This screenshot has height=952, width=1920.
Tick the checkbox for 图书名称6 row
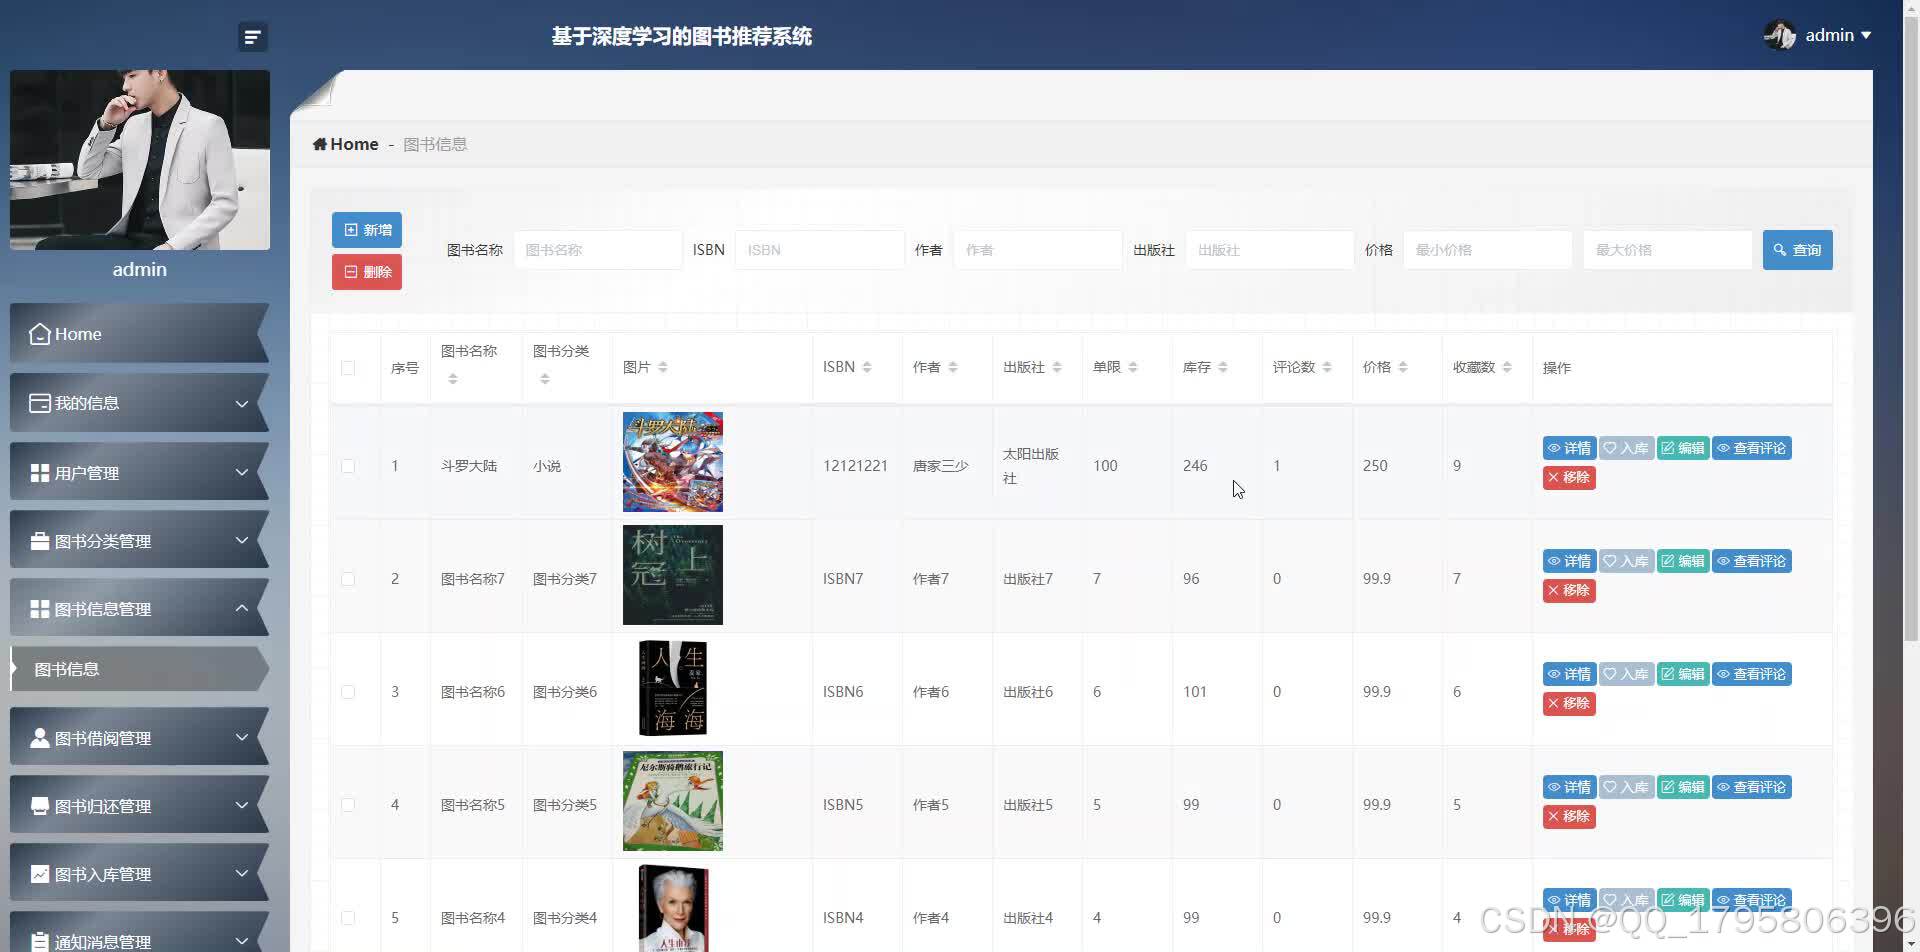348,692
